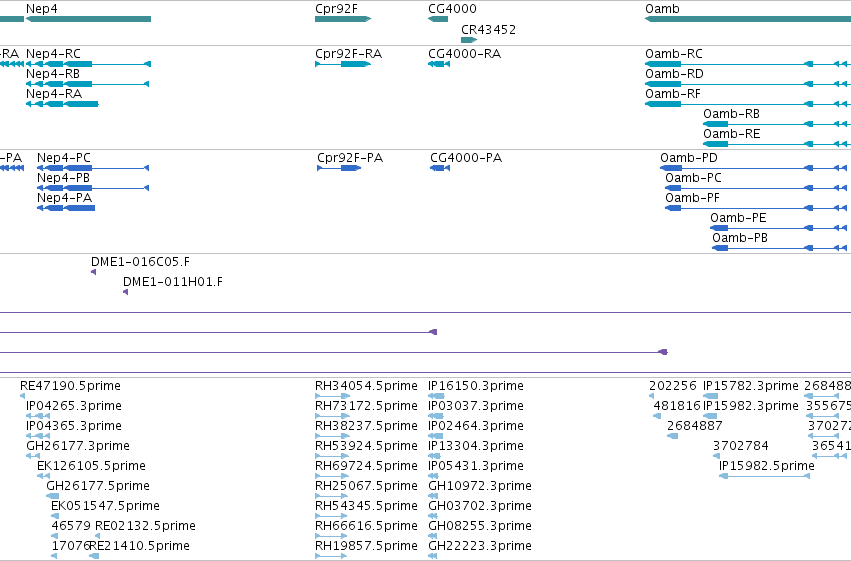
Task: Click the IP03037.3prime EST
Action: pyautogui.click(x=436, y=416)
